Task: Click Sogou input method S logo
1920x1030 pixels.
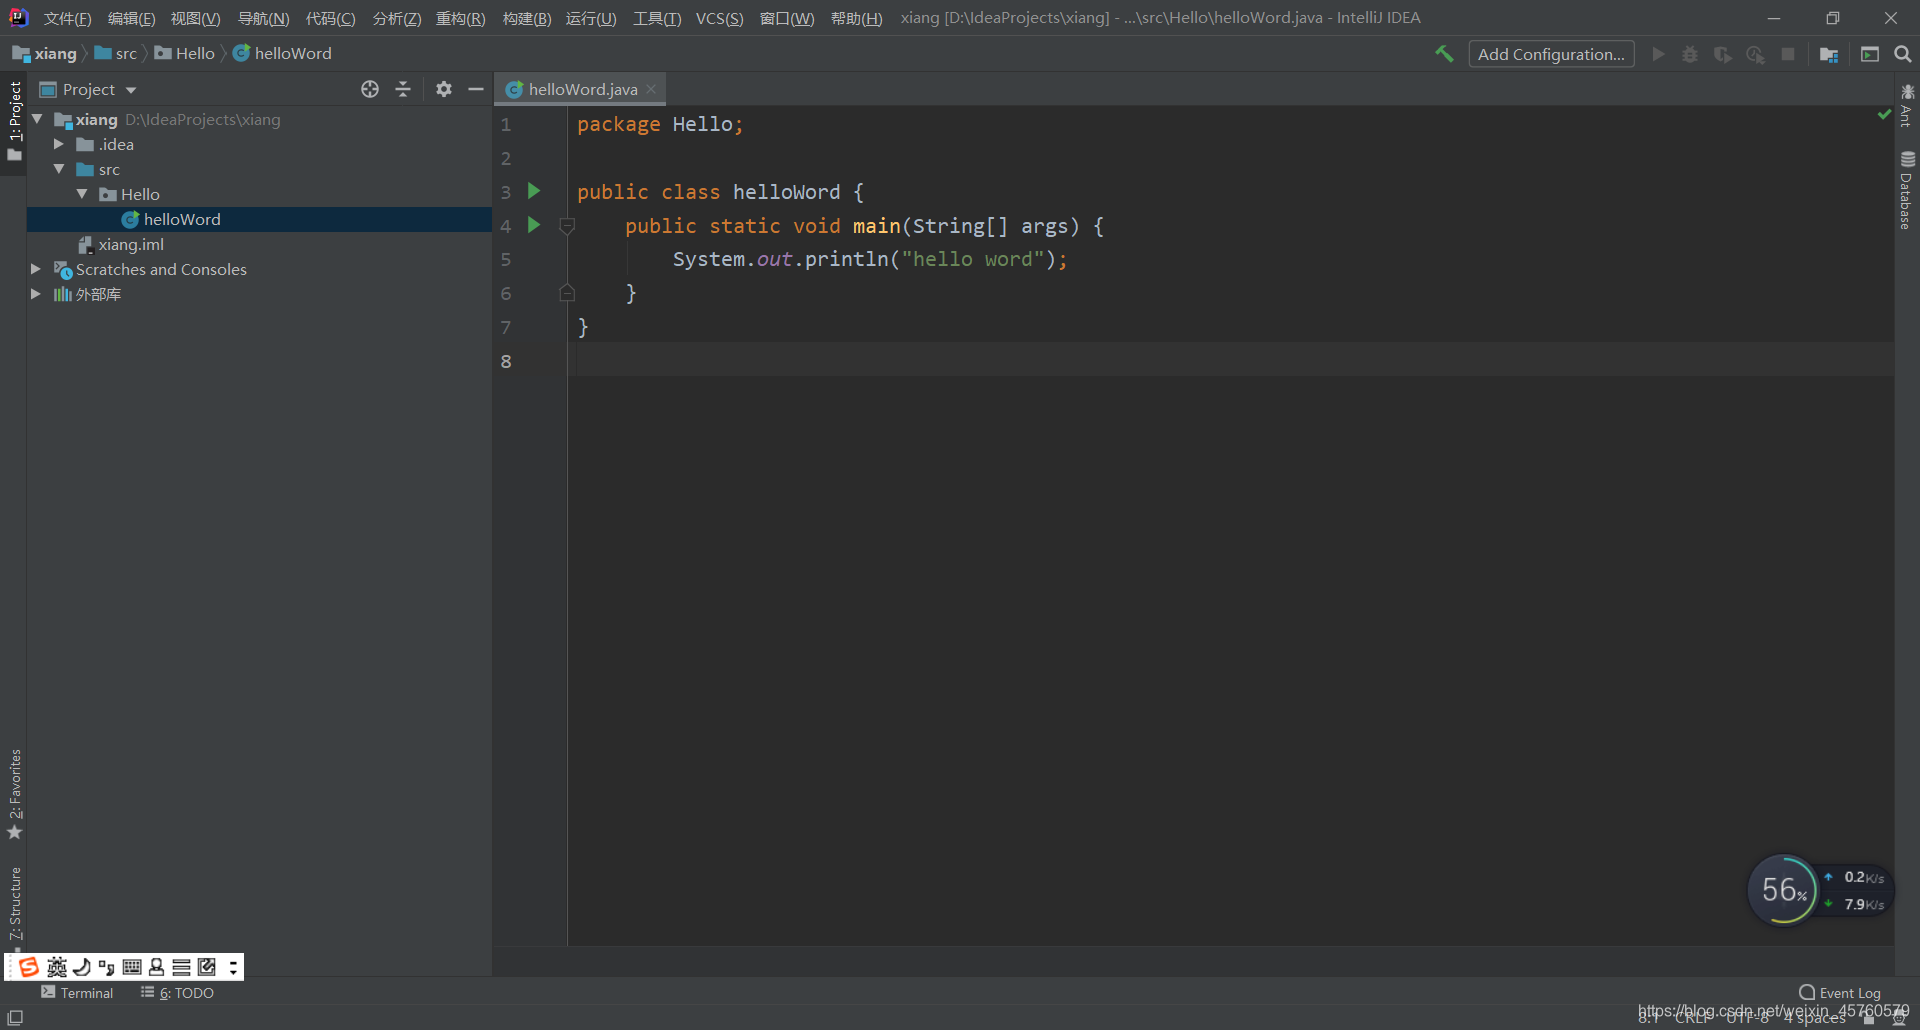Action: point(28,967)
